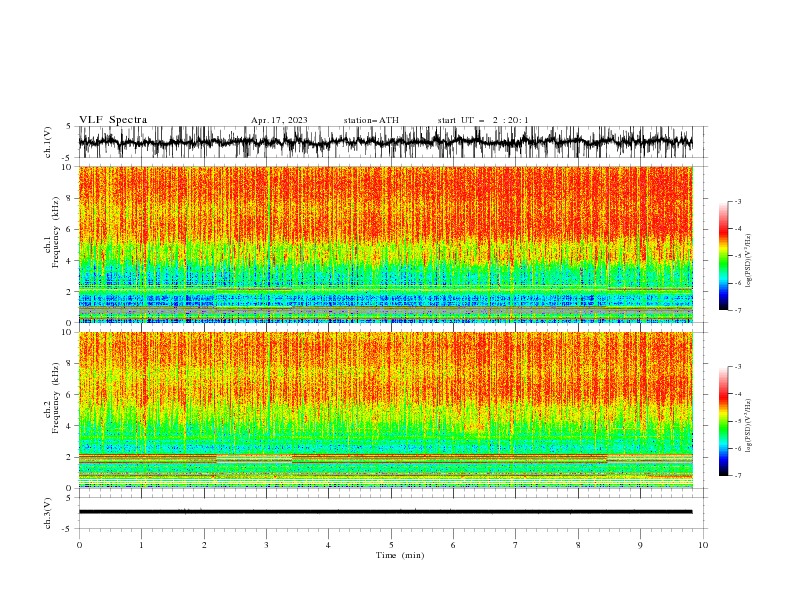Click the ch.1 "Frequency (kHz)" axis label
792x612 pixels.
(56, 232)
